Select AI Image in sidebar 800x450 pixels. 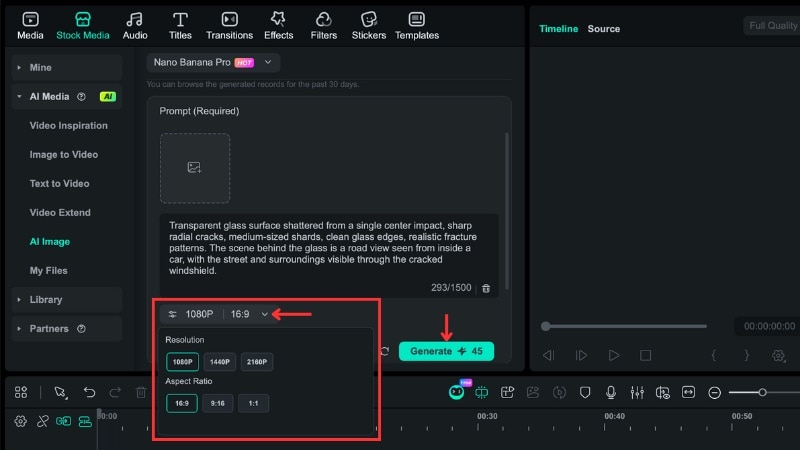click(49, 242)
